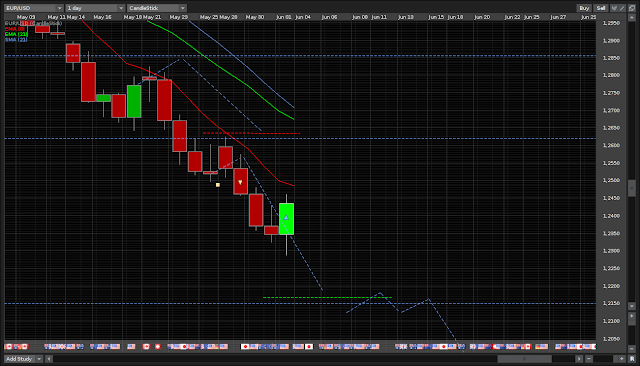Image resolution: width=640 pixels, height=366 pixels.
Task: Click the Buy button
Action: (584, 8)
